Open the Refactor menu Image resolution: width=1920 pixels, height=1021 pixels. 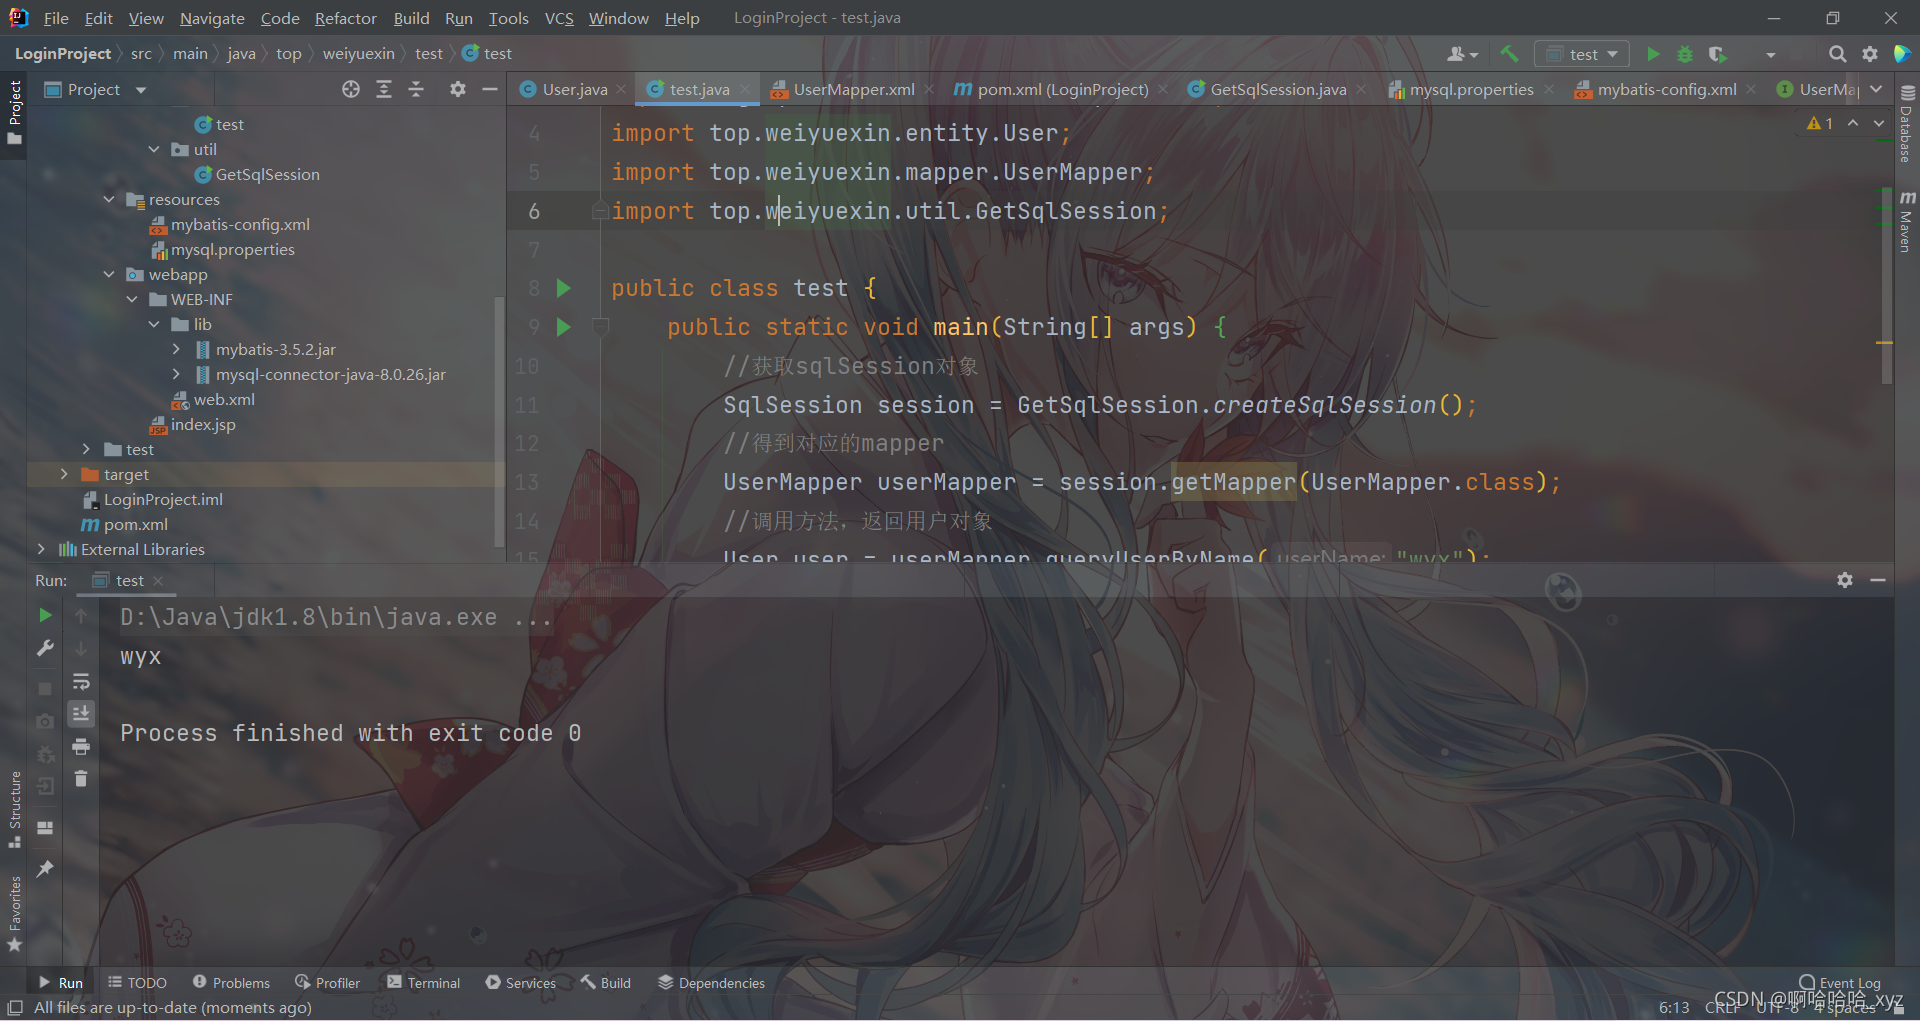tap(345, 18)
